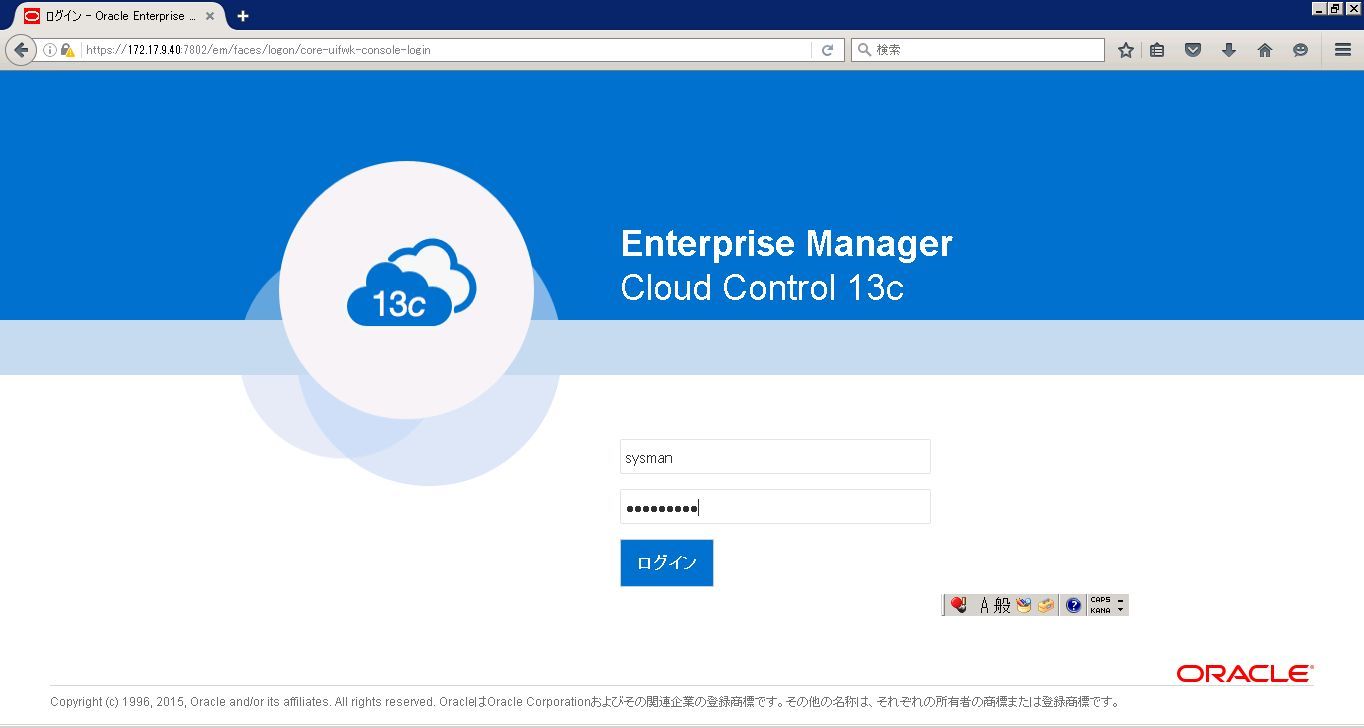Toggle the KANA lock indicator on IME bar
This screenshot has height=728, width=1364.
(1100, 610)
